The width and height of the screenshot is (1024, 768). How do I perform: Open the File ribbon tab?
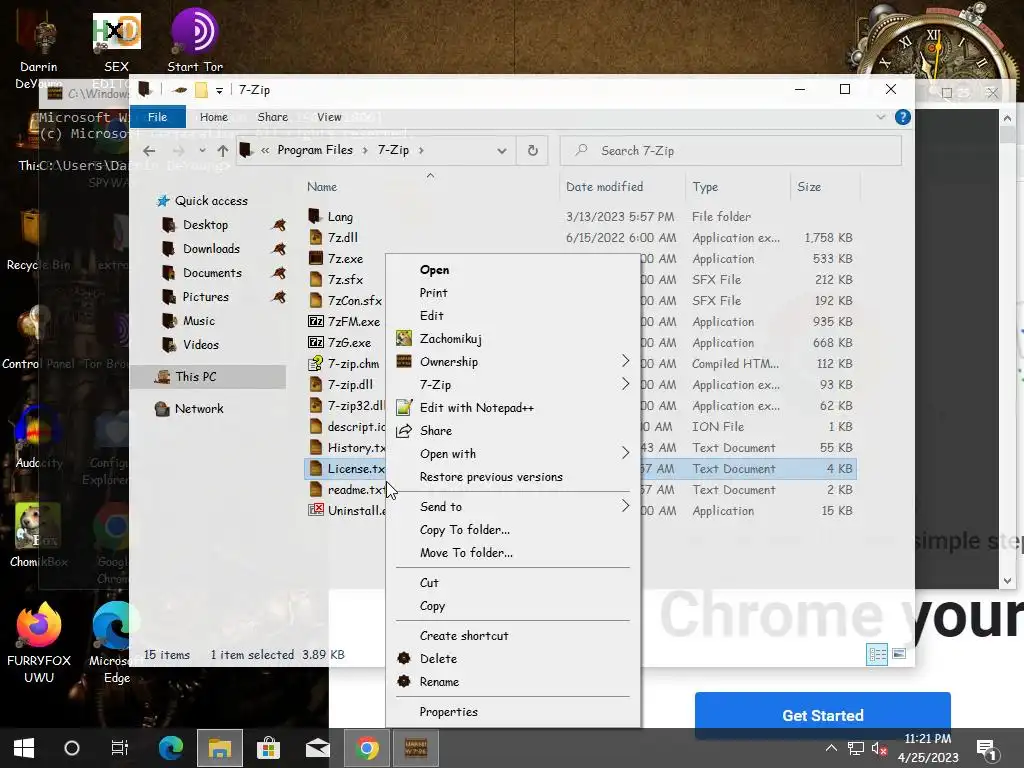pos(157,117)
